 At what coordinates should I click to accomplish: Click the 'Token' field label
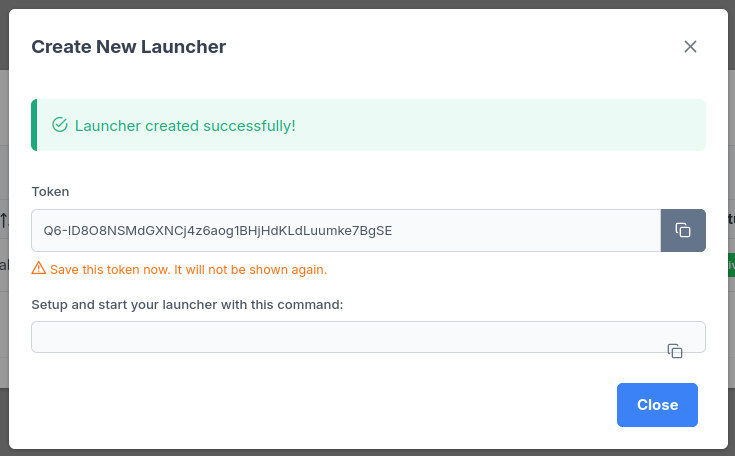tap(50, 192)
